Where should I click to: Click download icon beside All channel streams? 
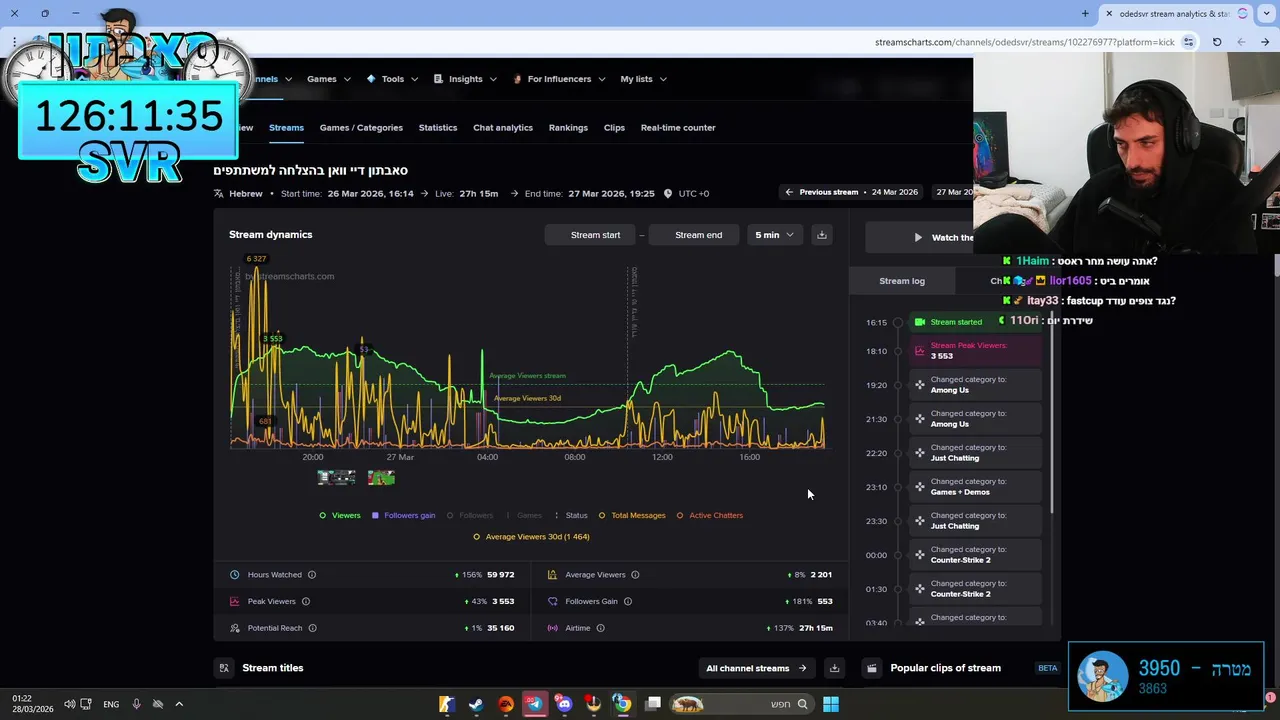point(834,668)
